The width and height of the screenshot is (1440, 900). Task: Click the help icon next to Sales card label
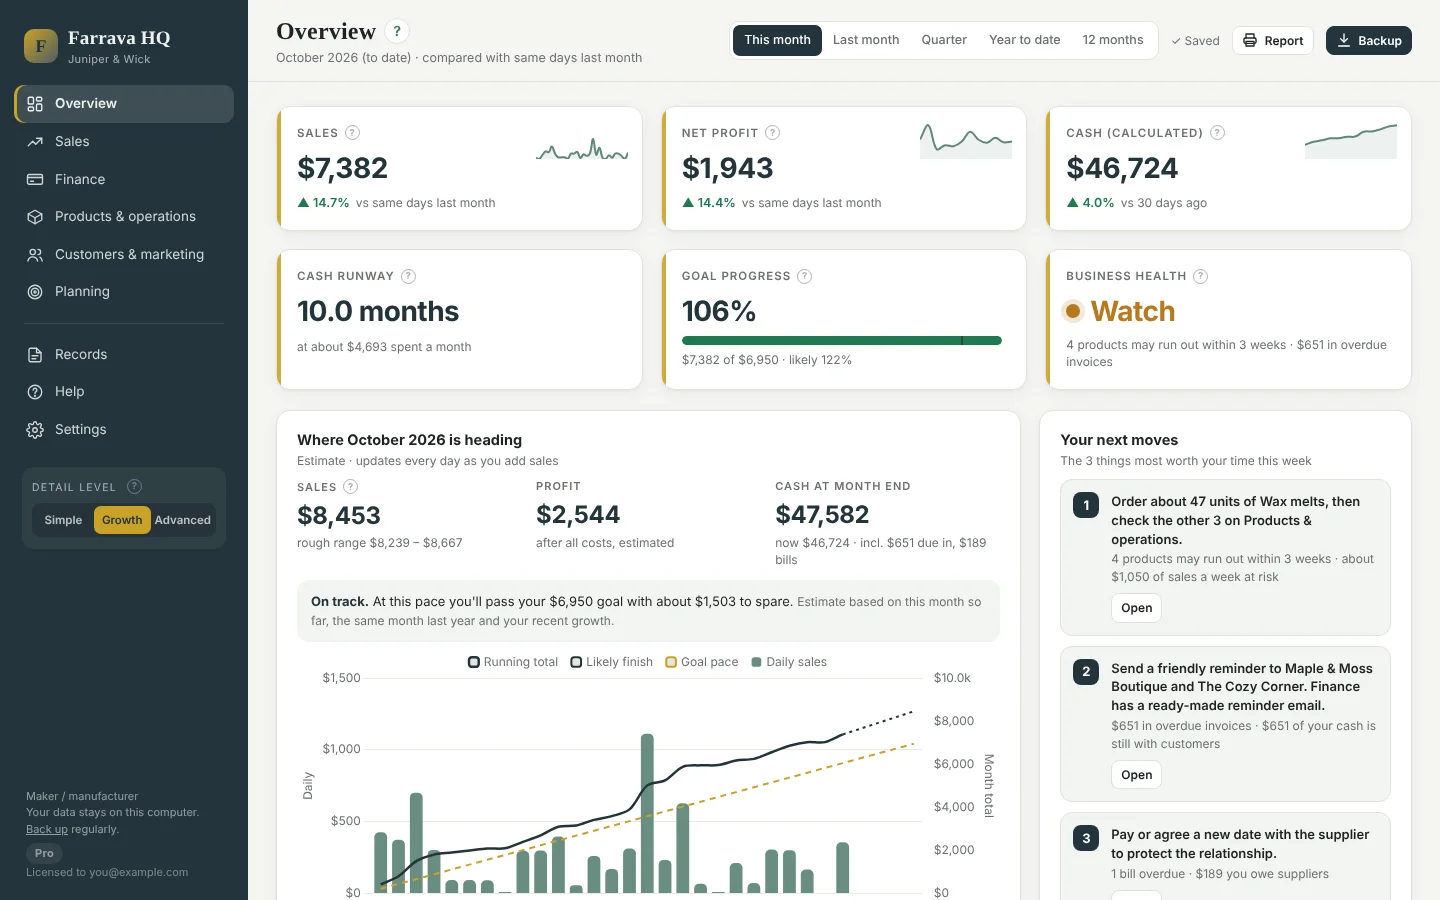pyautogui.click(x=352, y=133)
